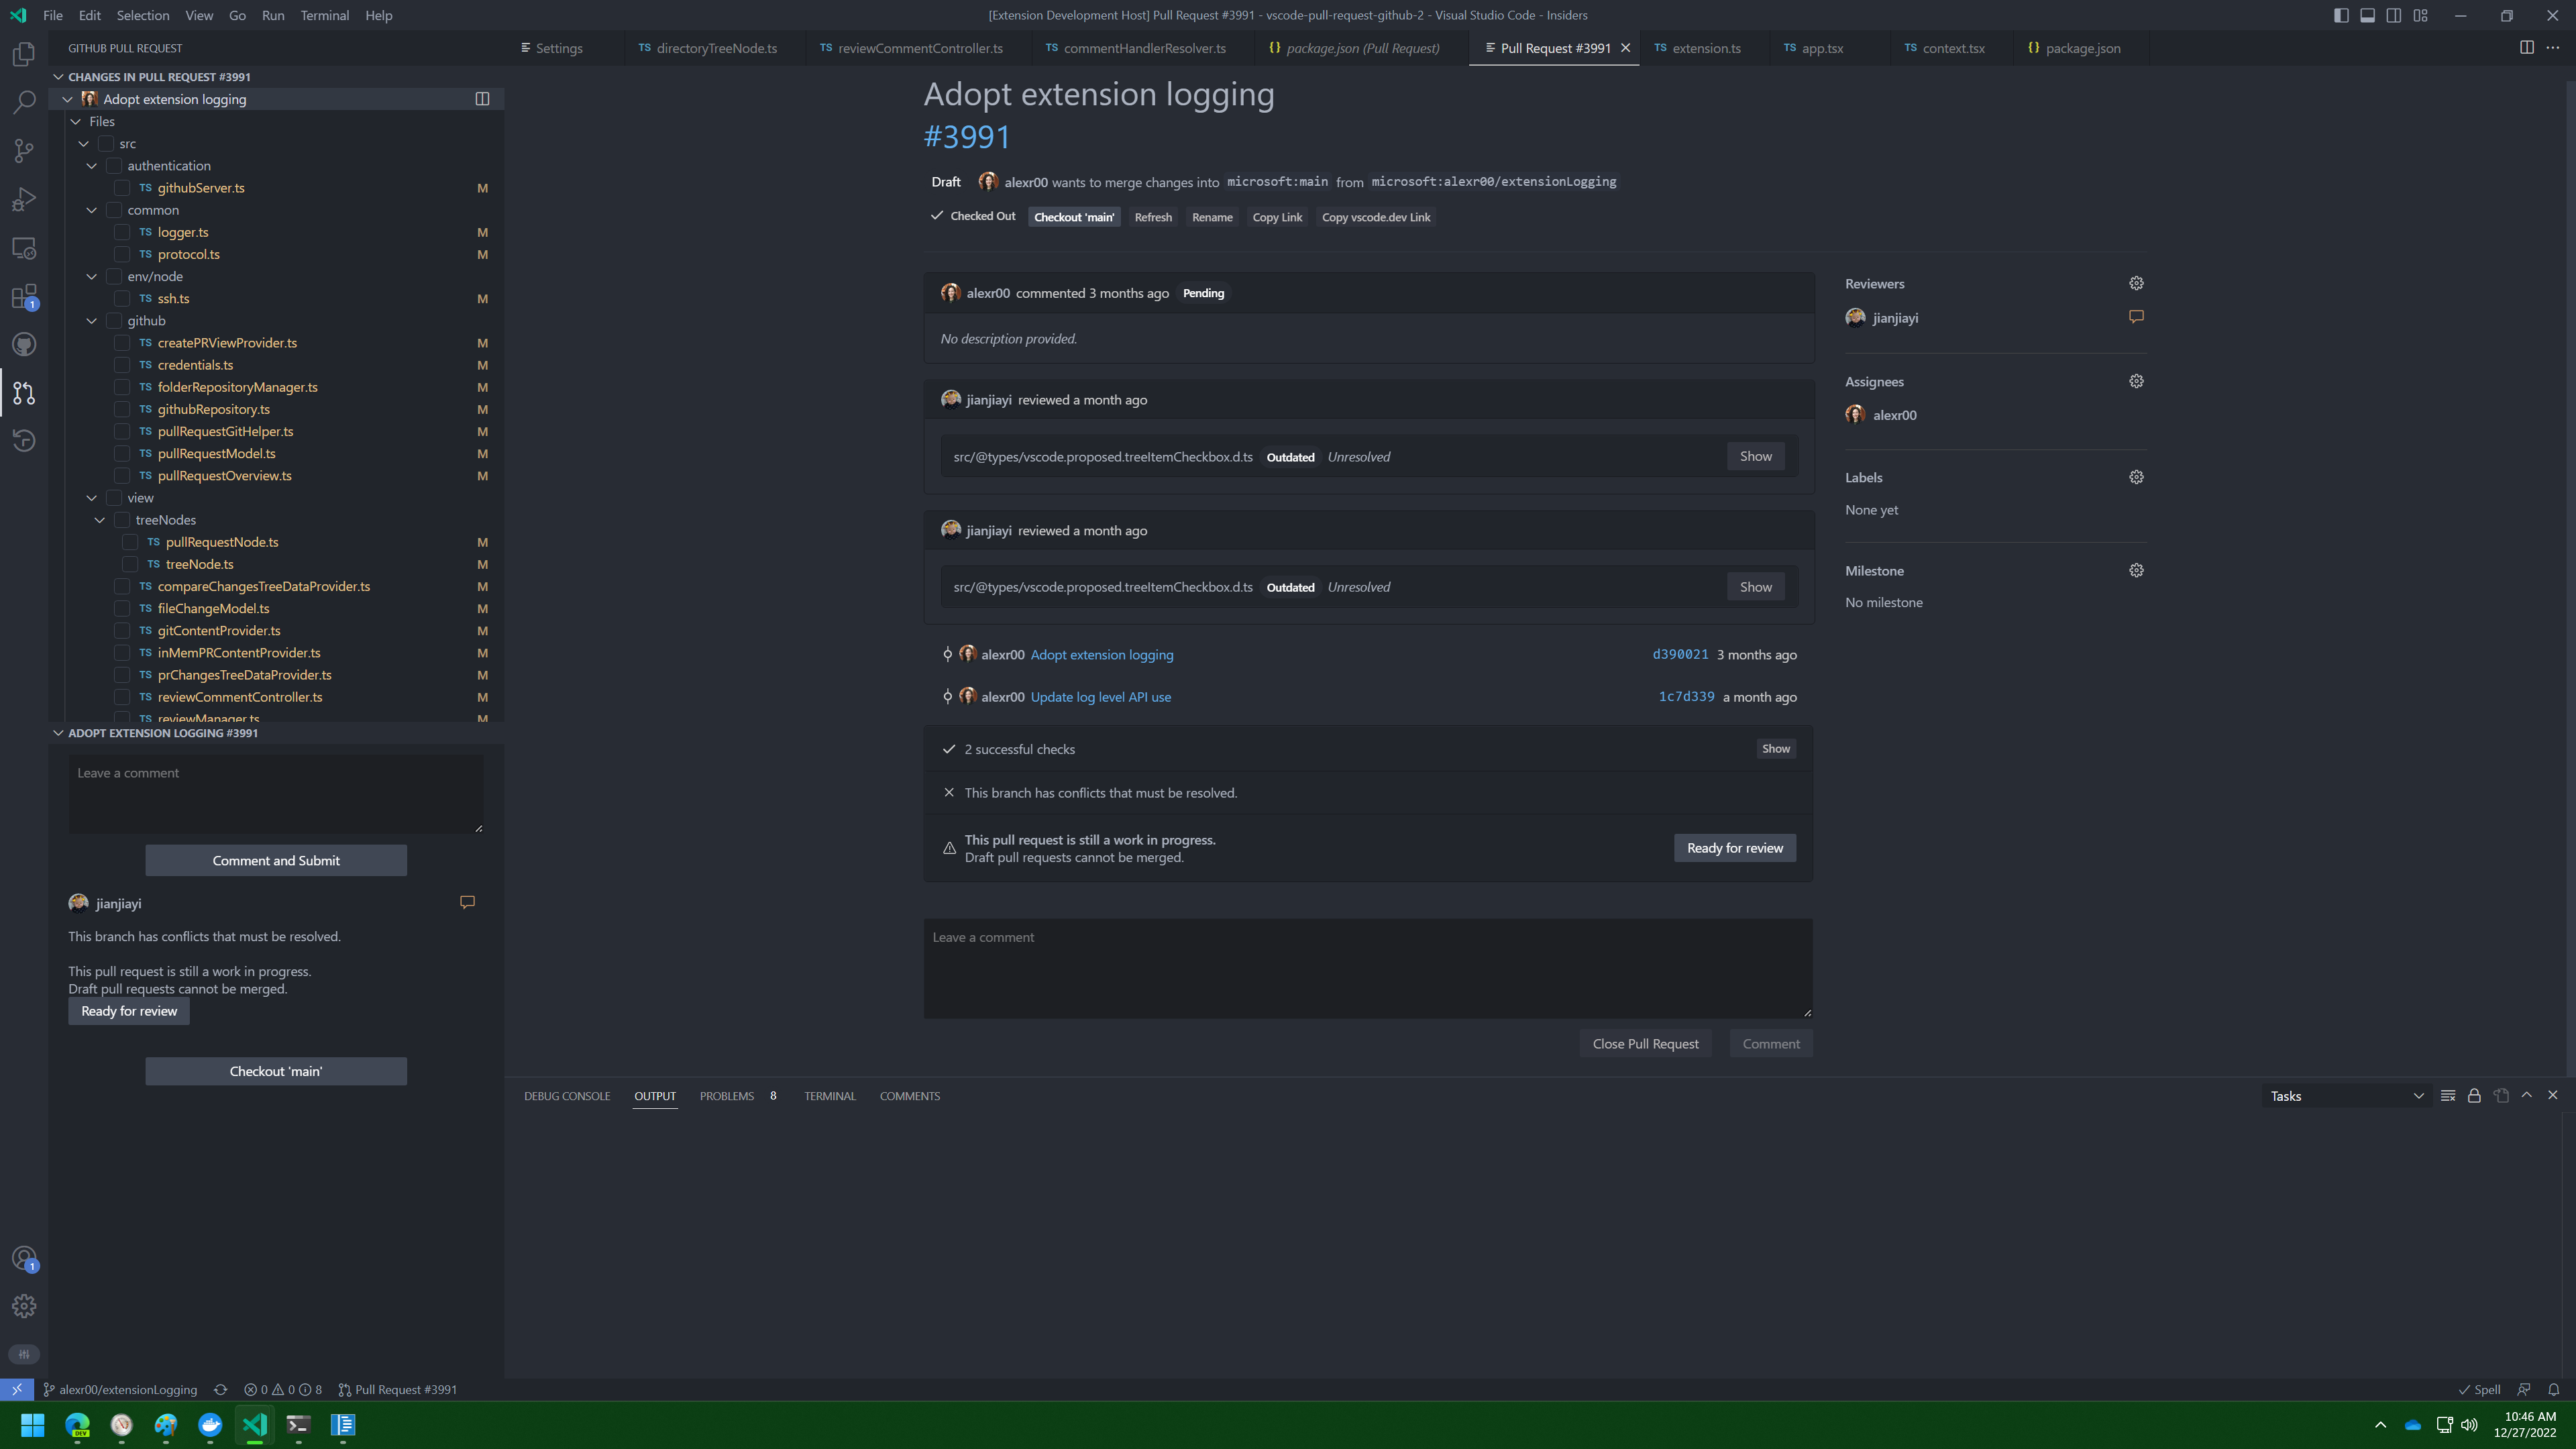Open the Reviewers settings gear

pyautogui.click(x=2136, y=283)
